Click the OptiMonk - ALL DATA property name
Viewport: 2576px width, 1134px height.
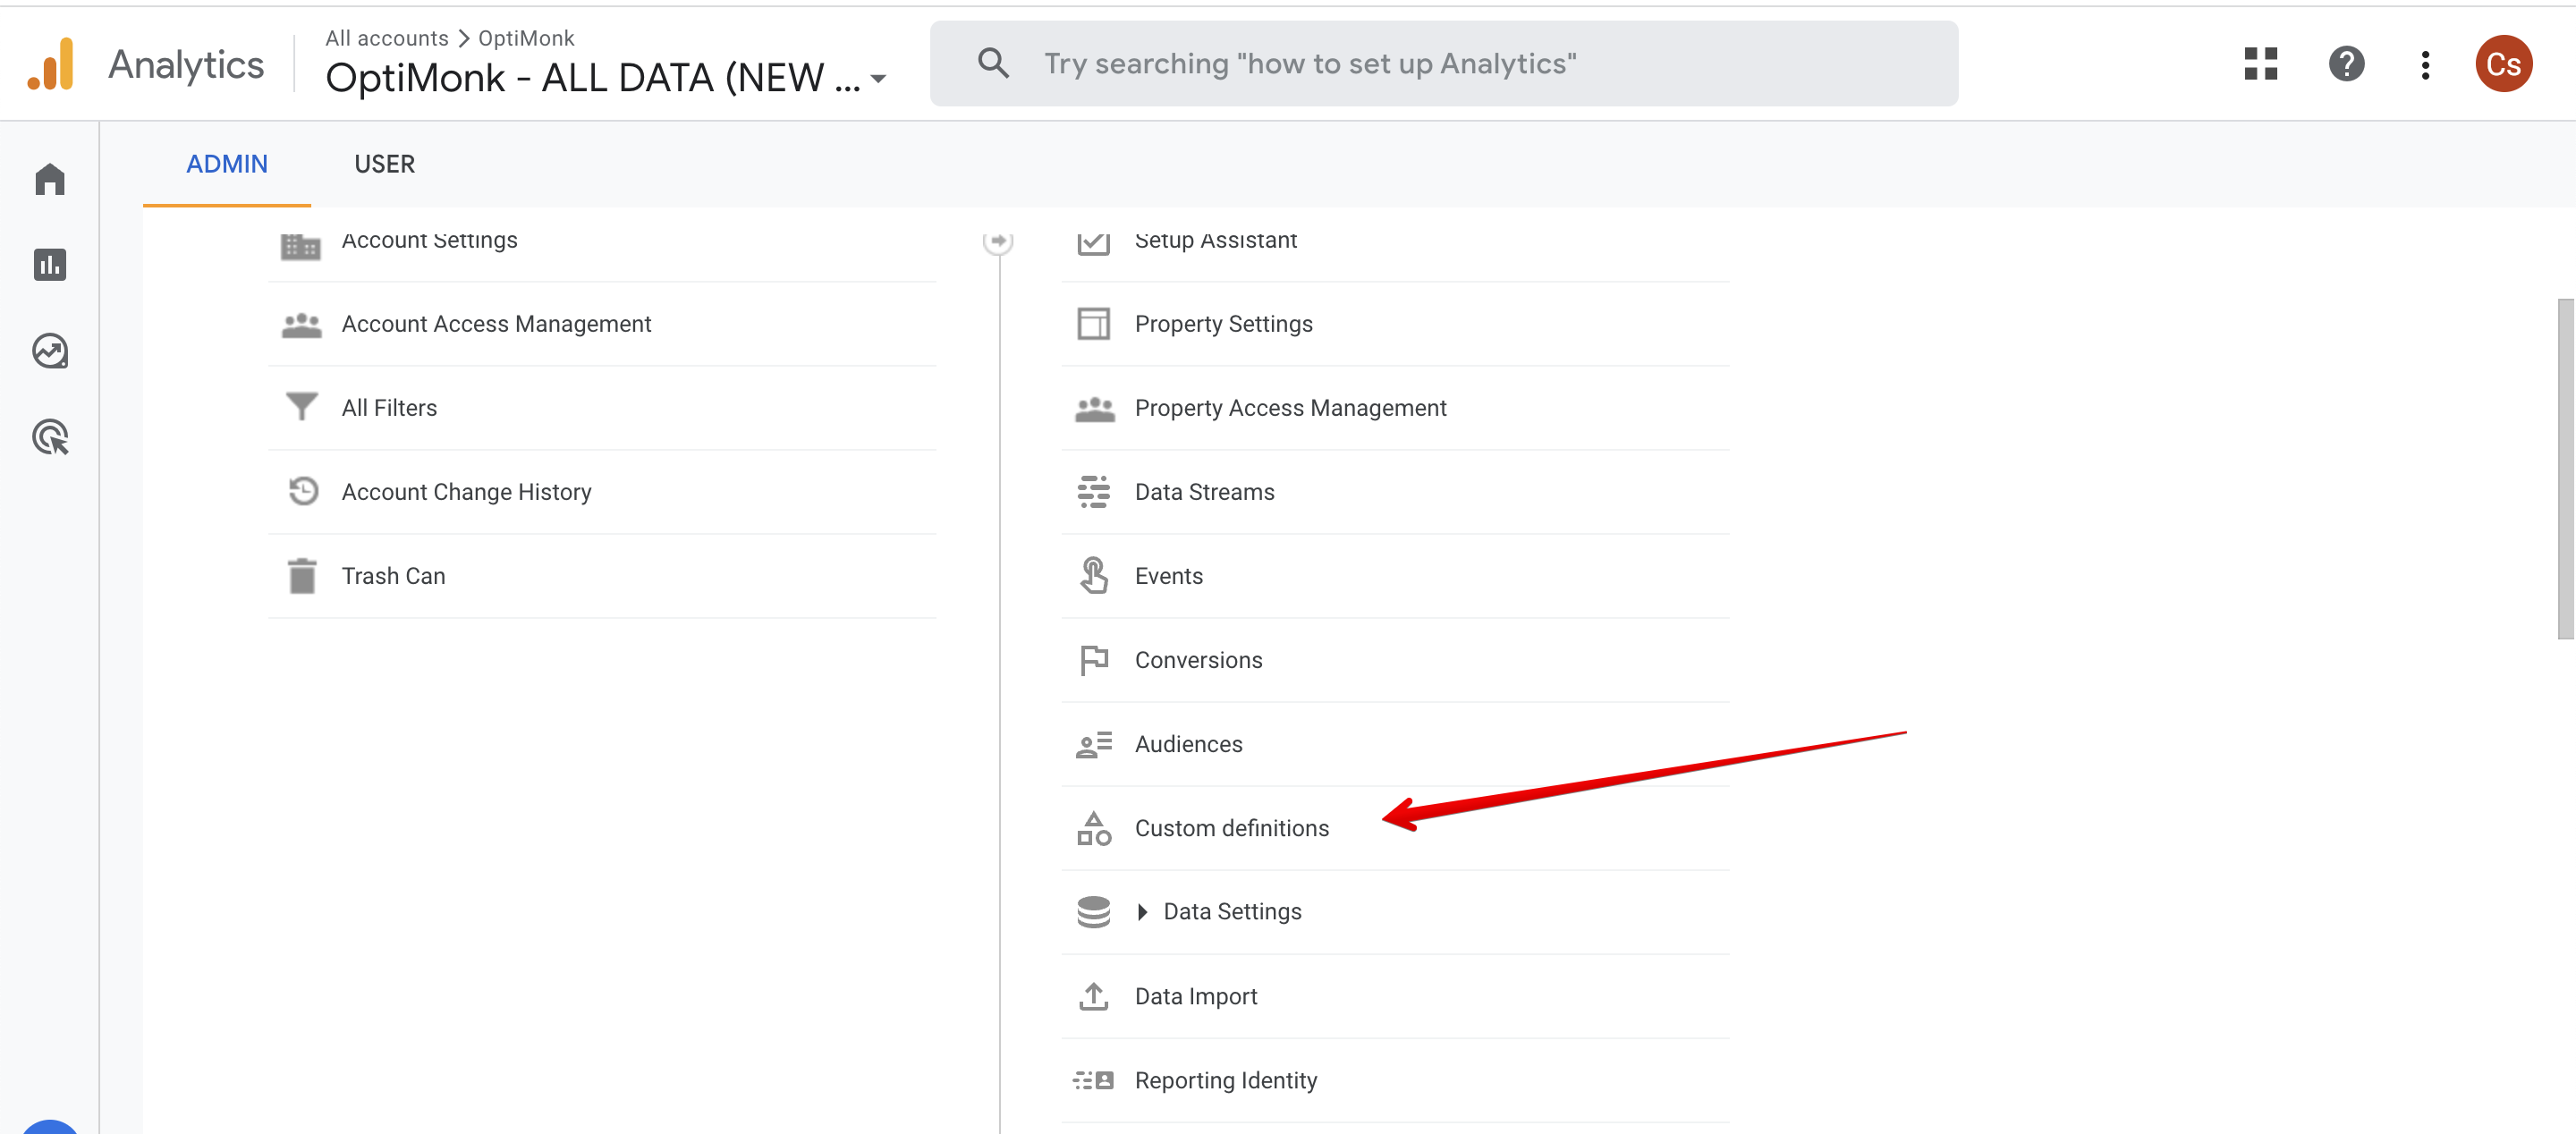(593, 77)
